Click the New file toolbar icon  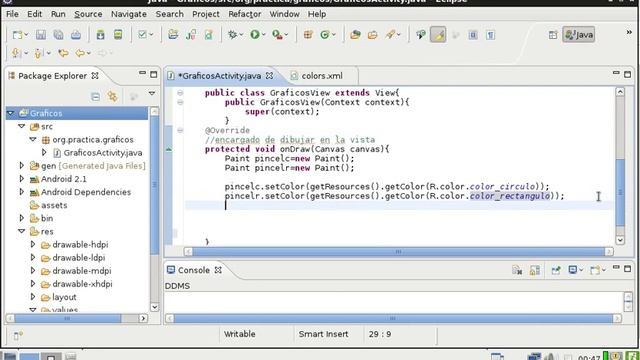pos(17,35)
